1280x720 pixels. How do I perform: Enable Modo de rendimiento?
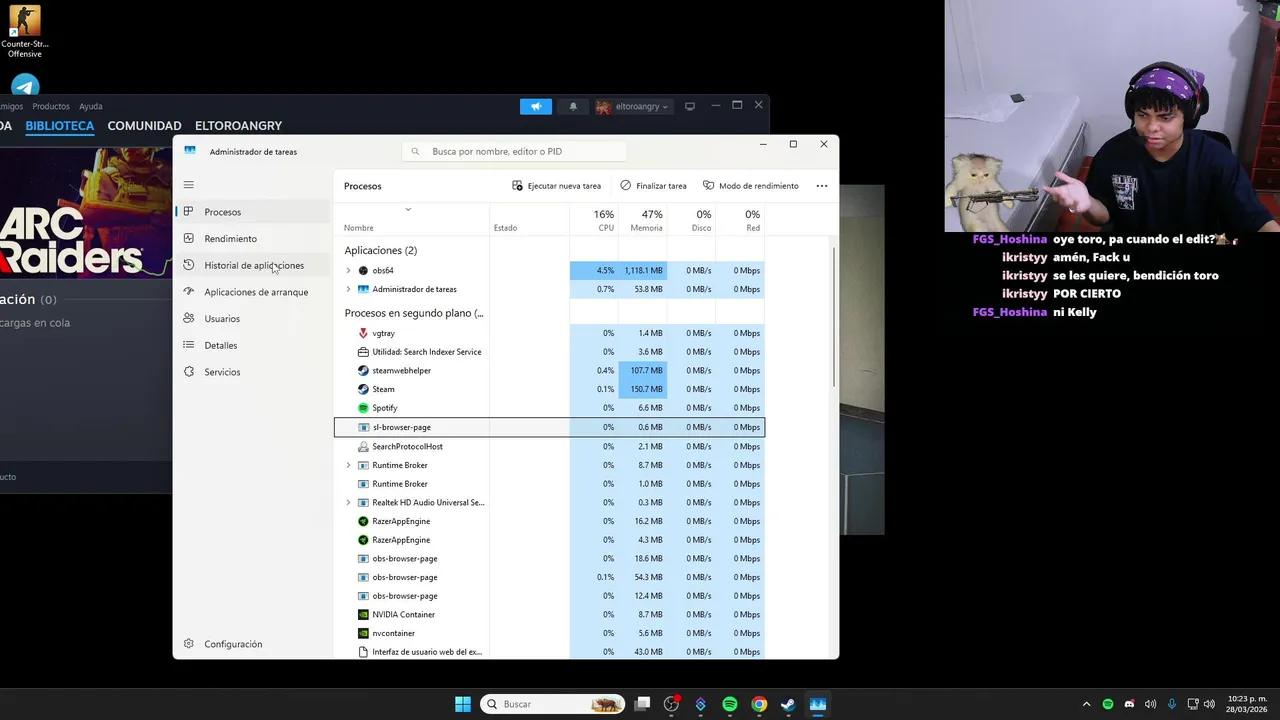point(751,186)
